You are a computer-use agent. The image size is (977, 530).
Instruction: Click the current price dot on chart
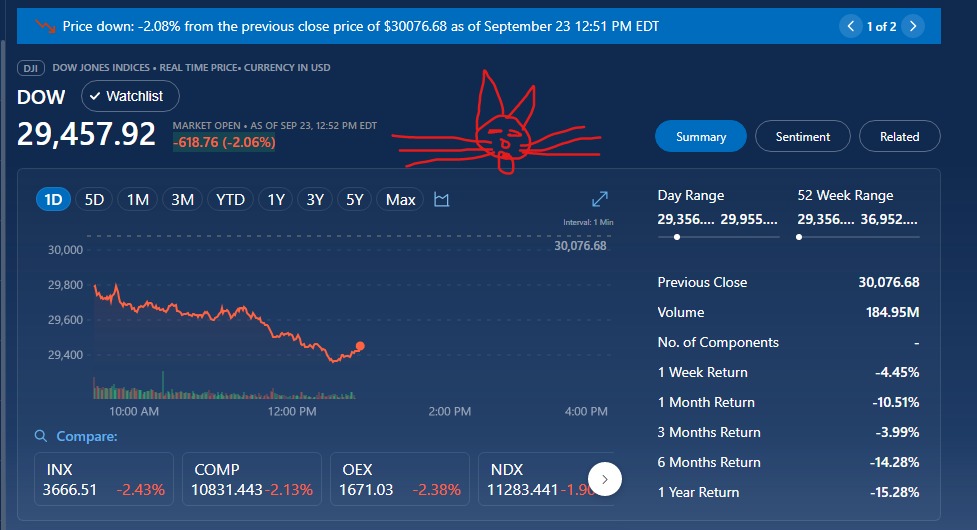[x=360, y=346]
